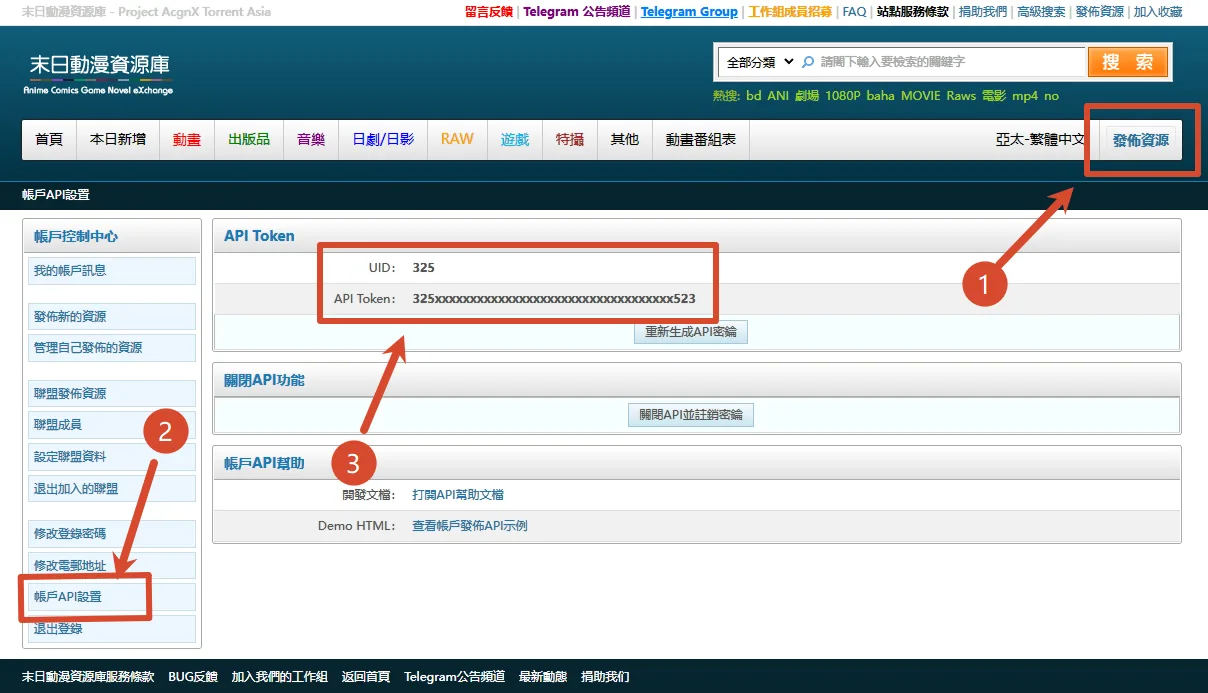1208x693 pixels.
Task: Open footer link 末日動漫資源庫服務條款
Action: [88, 677]
